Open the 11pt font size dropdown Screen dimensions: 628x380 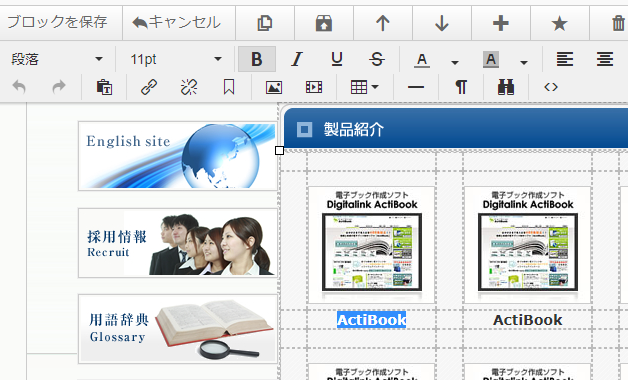[x=175, y=59]
